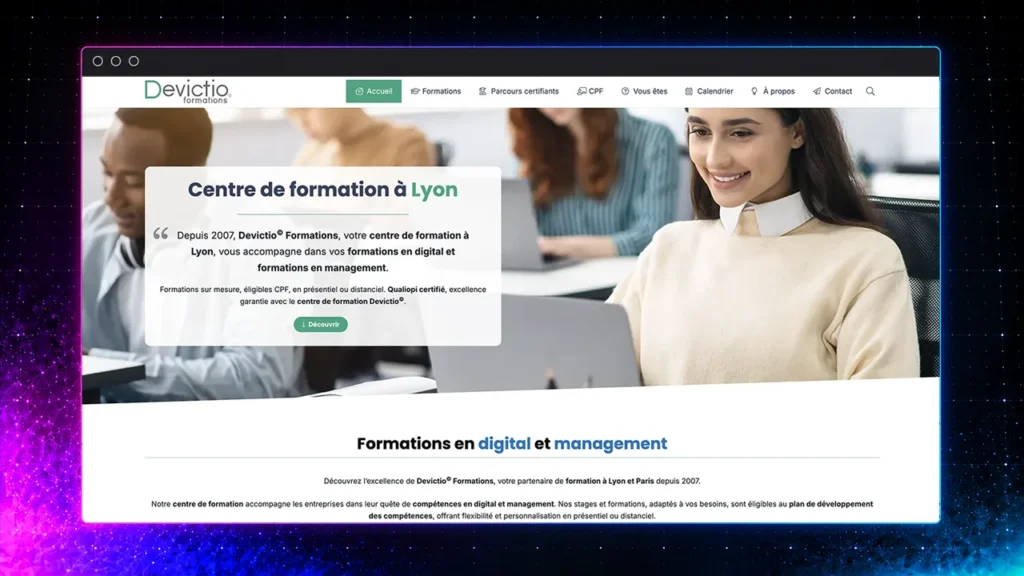Visit the À propos page
This screenshot has width=1024, height=576.
773,91
